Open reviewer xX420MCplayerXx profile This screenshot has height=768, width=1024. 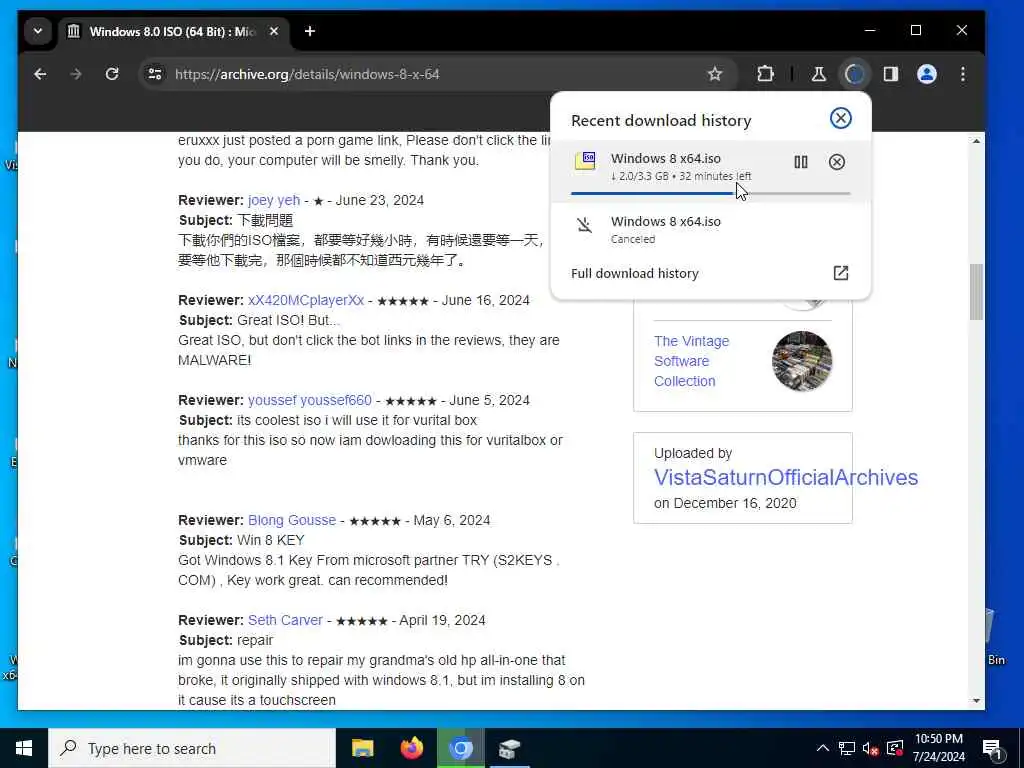point(306,300)
